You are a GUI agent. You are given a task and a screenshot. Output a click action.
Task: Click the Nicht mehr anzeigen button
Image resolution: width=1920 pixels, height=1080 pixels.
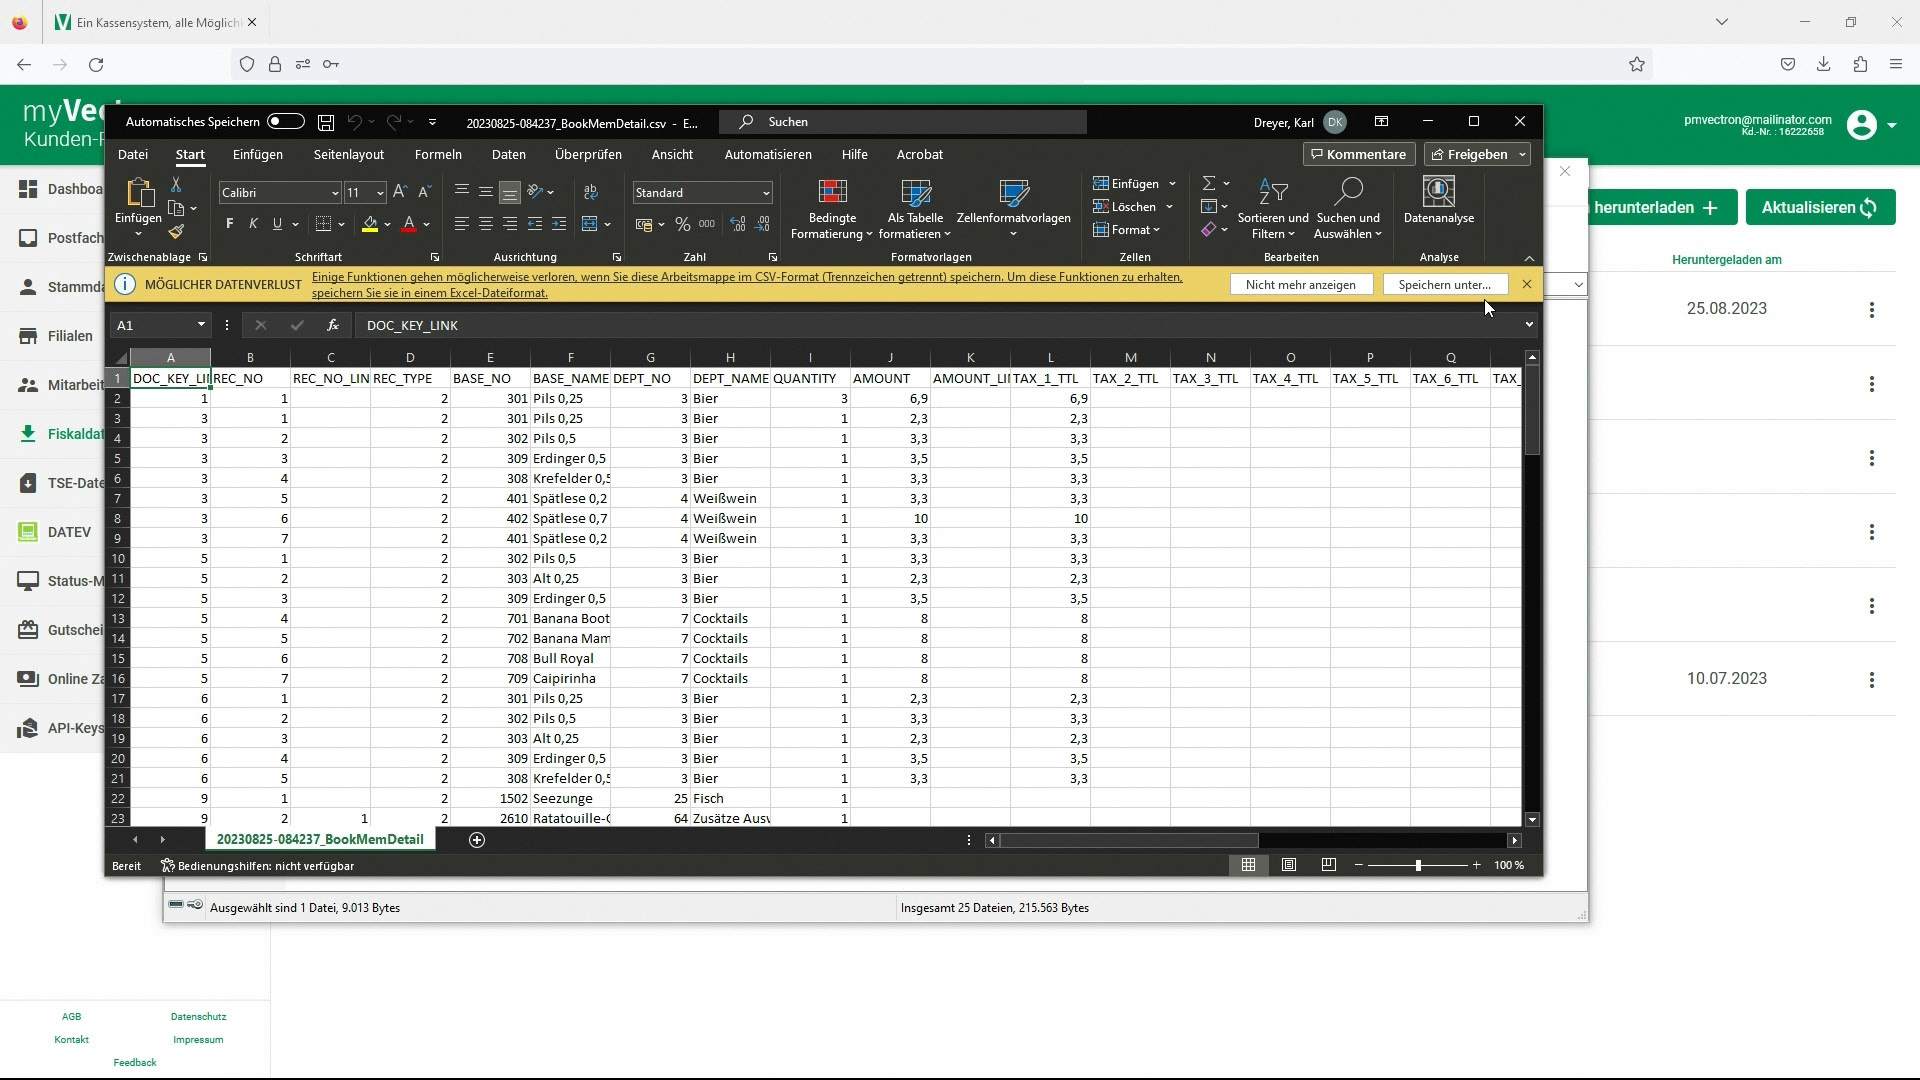[x=1300, y=285]
